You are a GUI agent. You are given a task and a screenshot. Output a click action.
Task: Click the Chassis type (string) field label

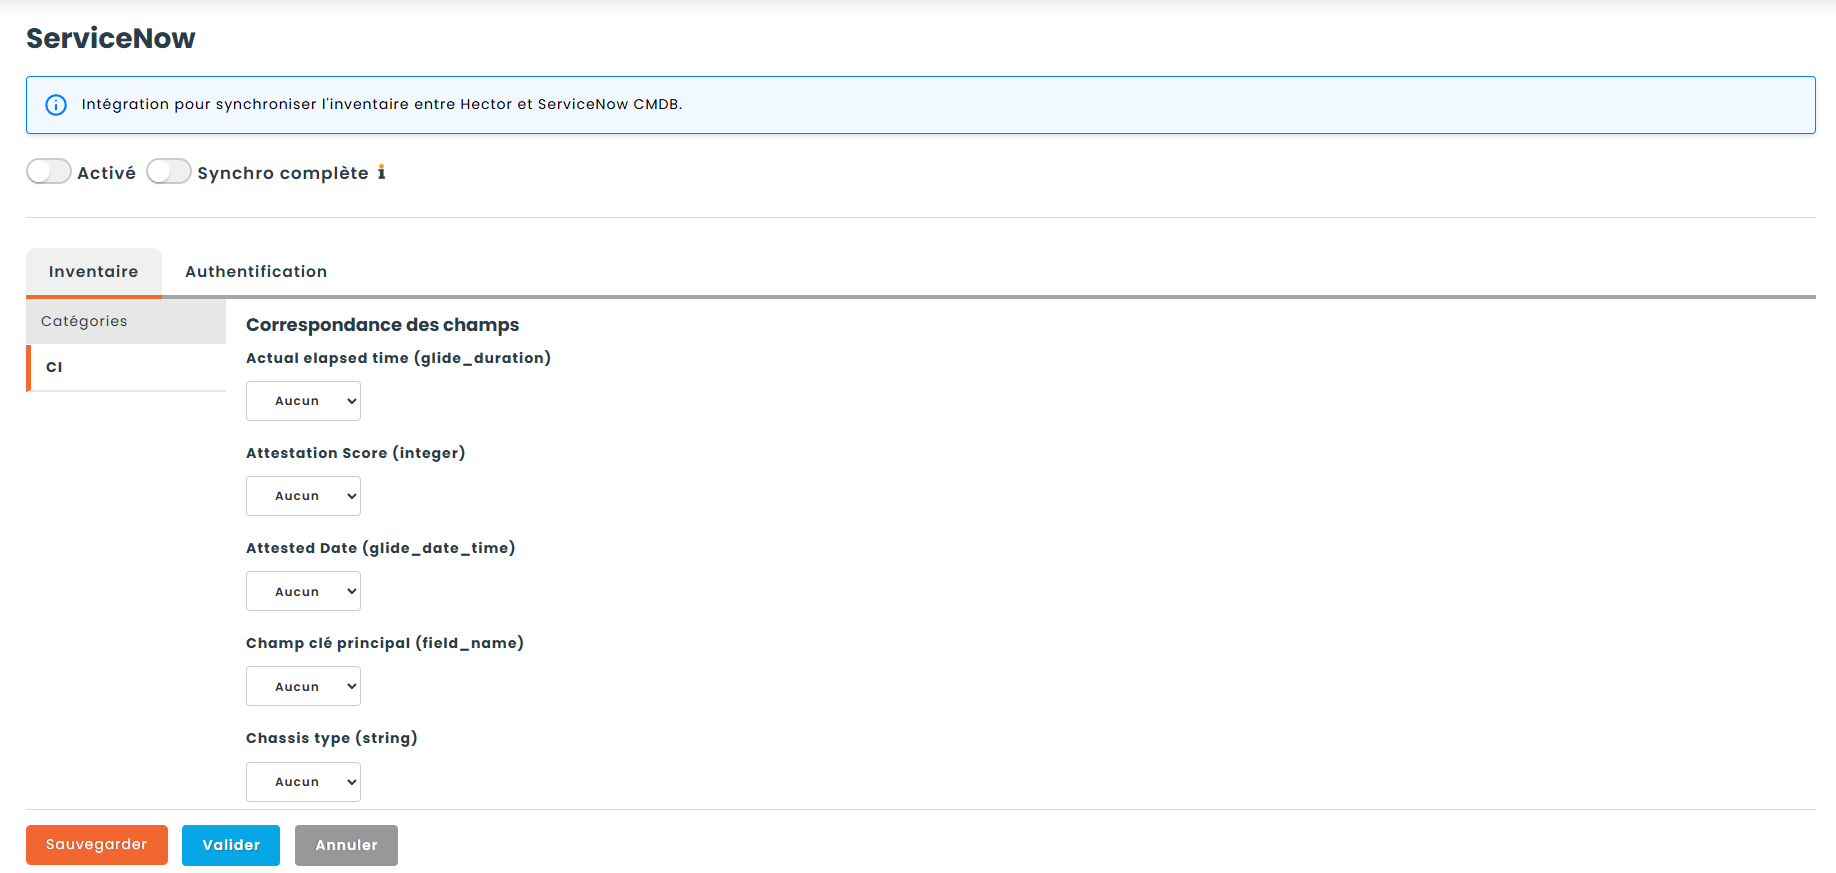pyautogui.click(x=331, y=738)
